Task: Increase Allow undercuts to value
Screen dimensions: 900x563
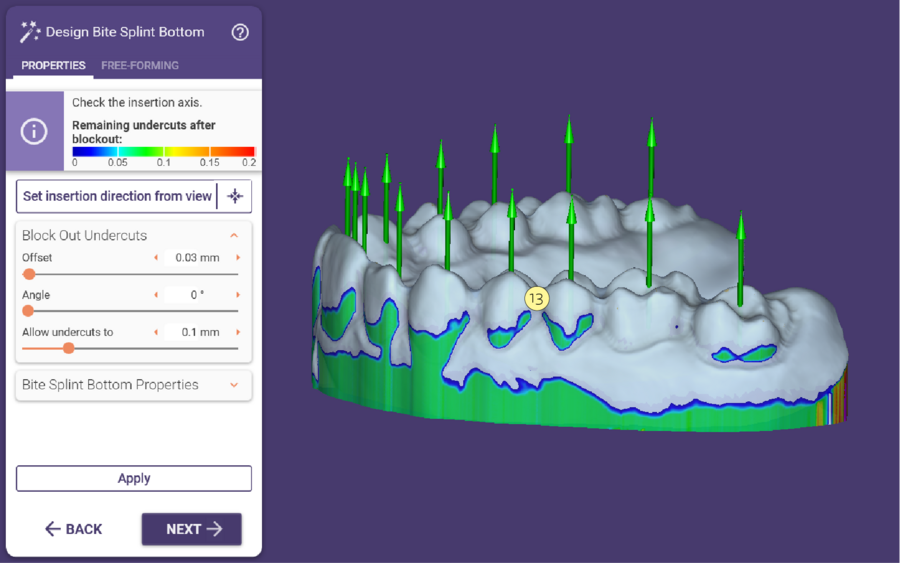Action: (x=238, y=332)
